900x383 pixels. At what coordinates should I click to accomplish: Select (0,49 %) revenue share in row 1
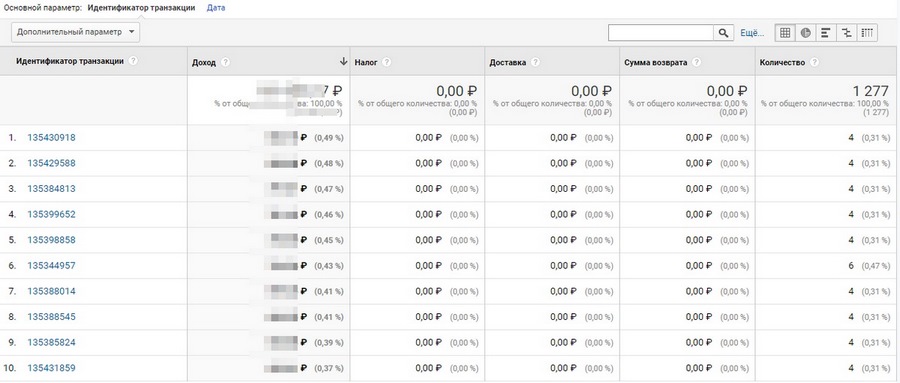click(x=328, y=138)
